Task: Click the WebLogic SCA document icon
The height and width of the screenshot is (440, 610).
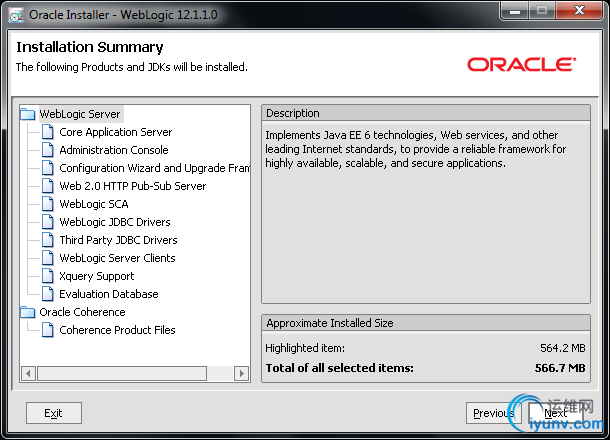Action: click(48, 204)
